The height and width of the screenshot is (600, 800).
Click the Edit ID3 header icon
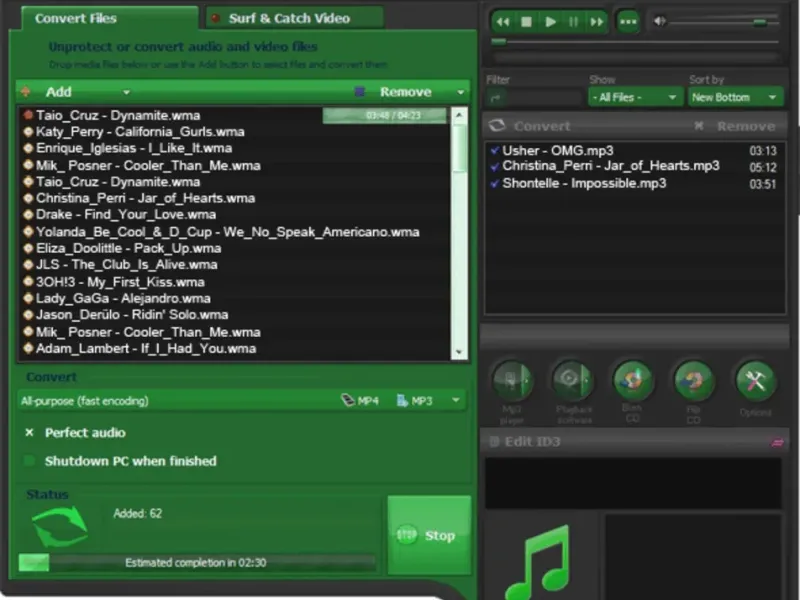click(x=494, y=442)
